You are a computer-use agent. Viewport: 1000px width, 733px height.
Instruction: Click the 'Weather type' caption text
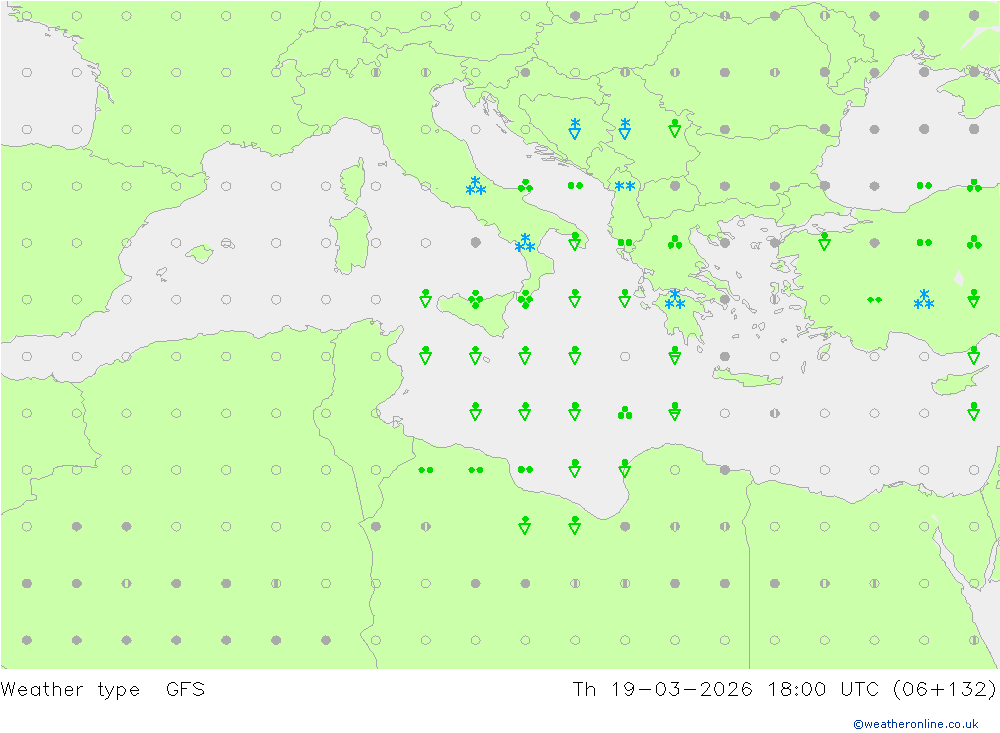point(70,689)
